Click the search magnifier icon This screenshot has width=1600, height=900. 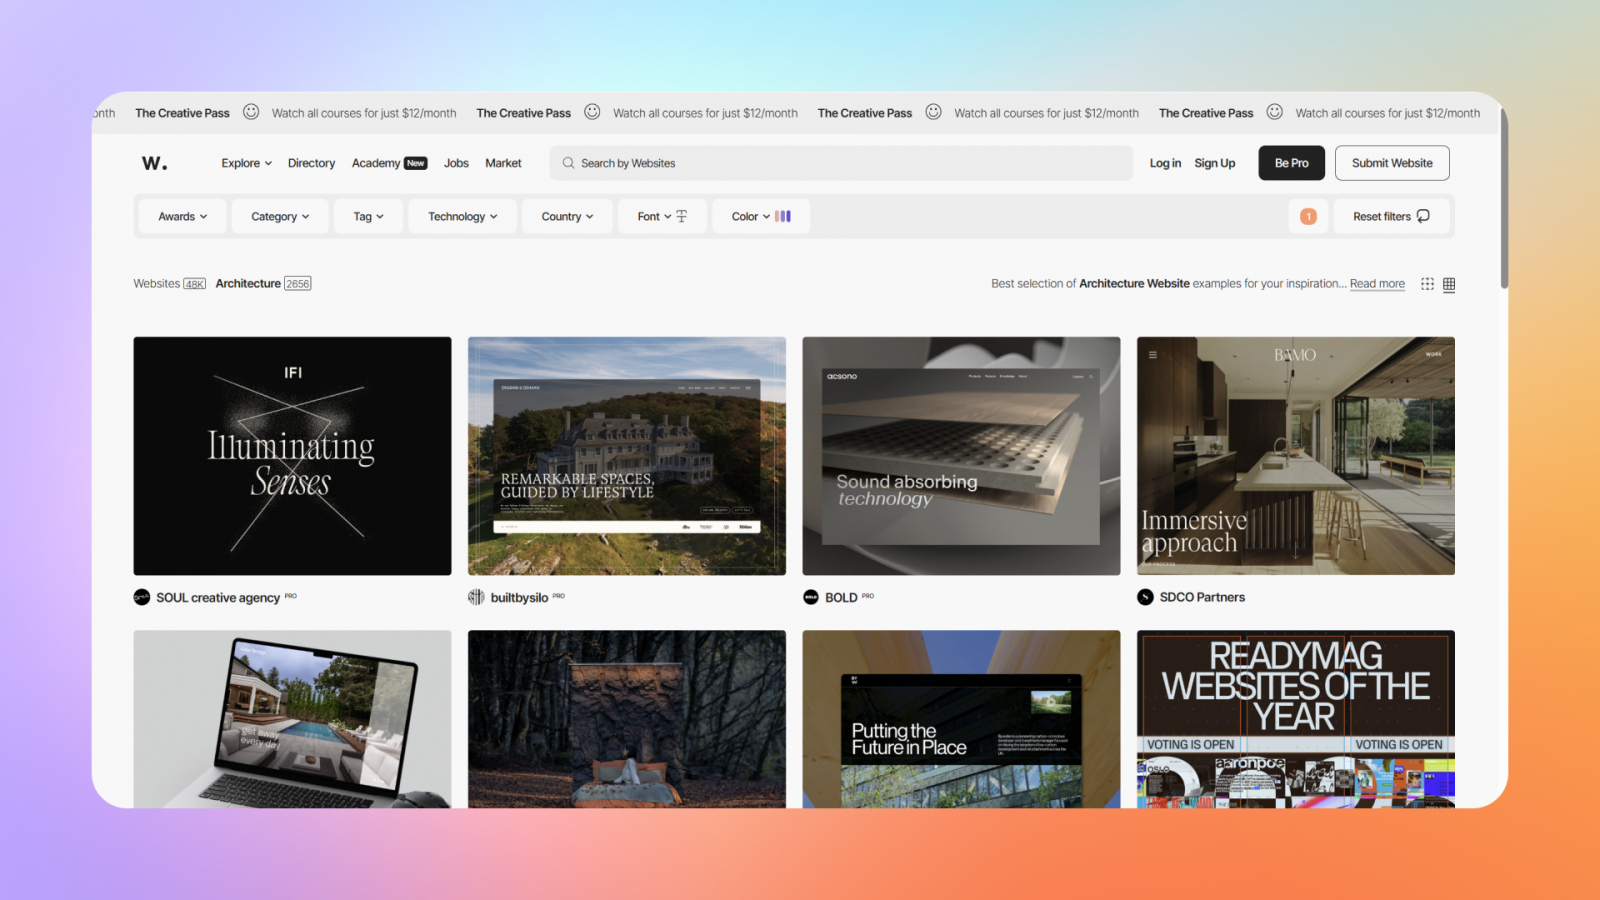tap(568, 163)
